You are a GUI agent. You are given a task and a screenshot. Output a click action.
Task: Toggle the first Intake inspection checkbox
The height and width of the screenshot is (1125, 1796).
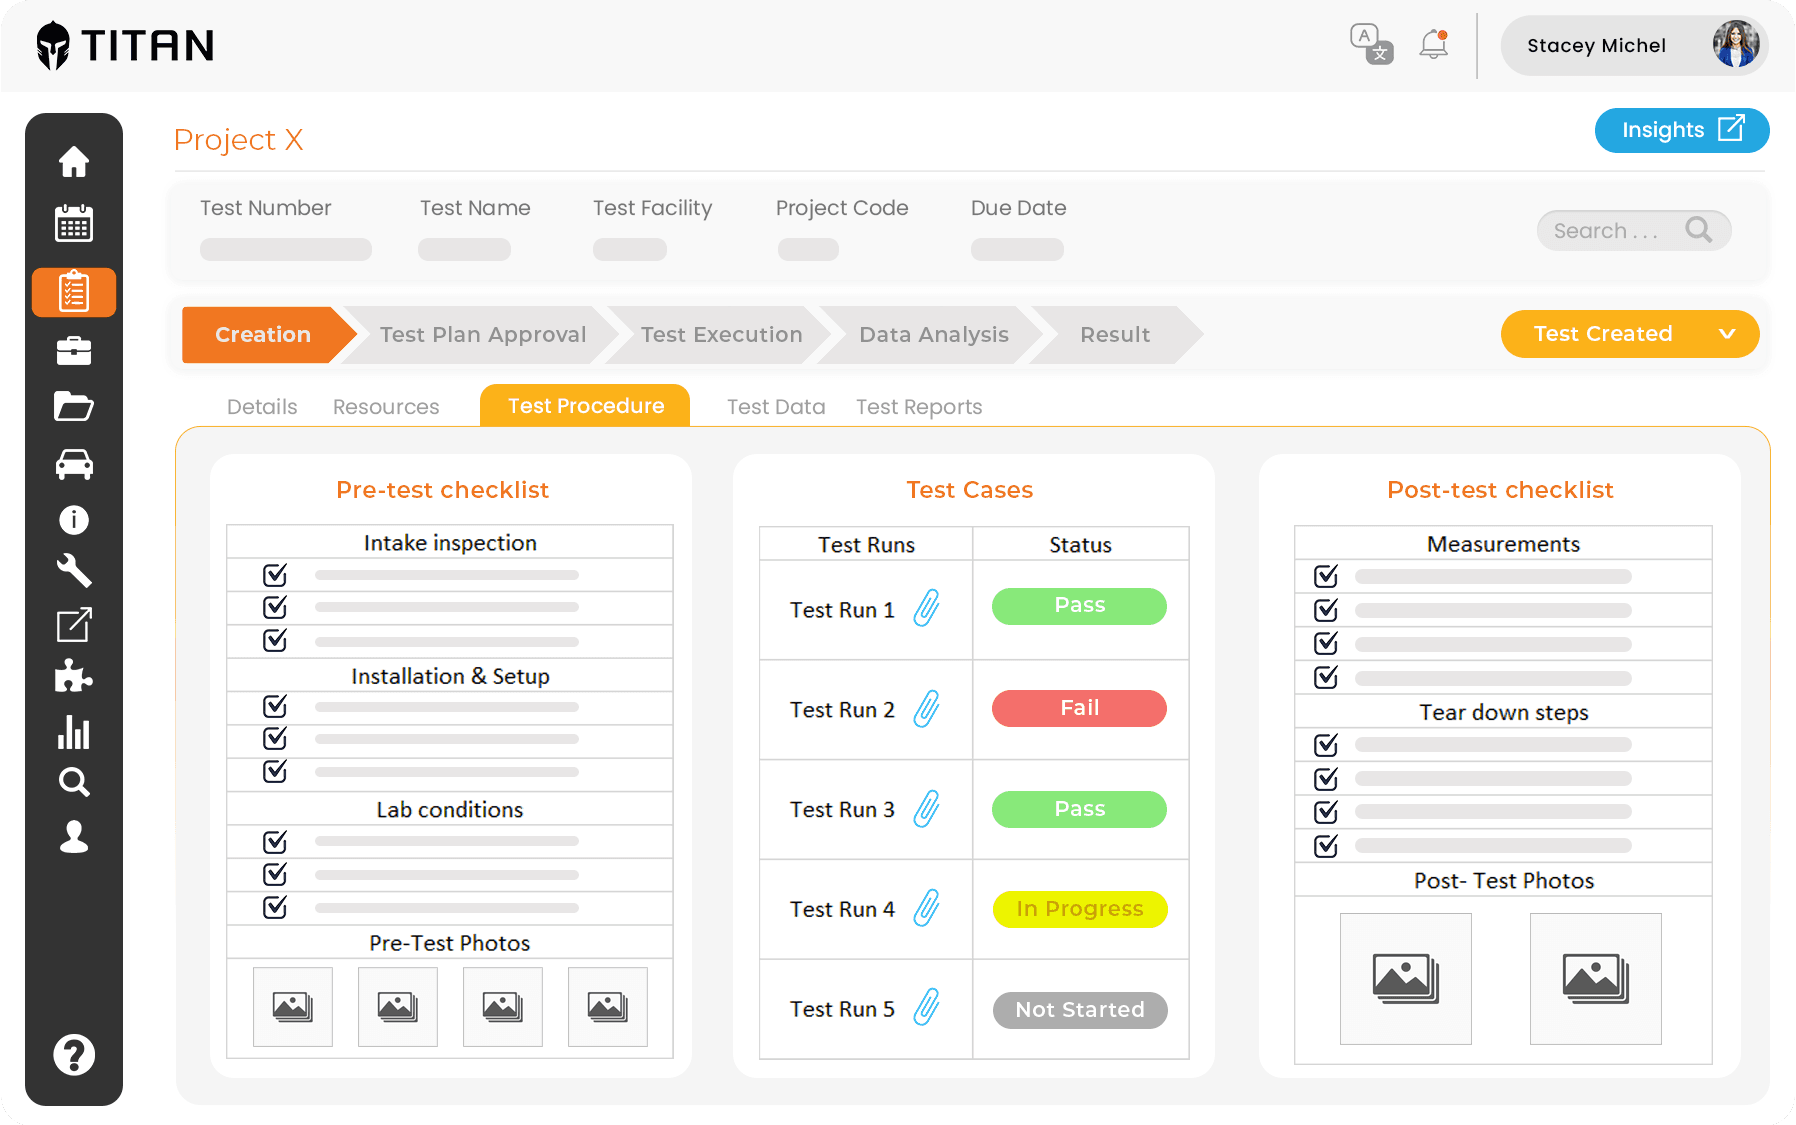click(274, 574)
